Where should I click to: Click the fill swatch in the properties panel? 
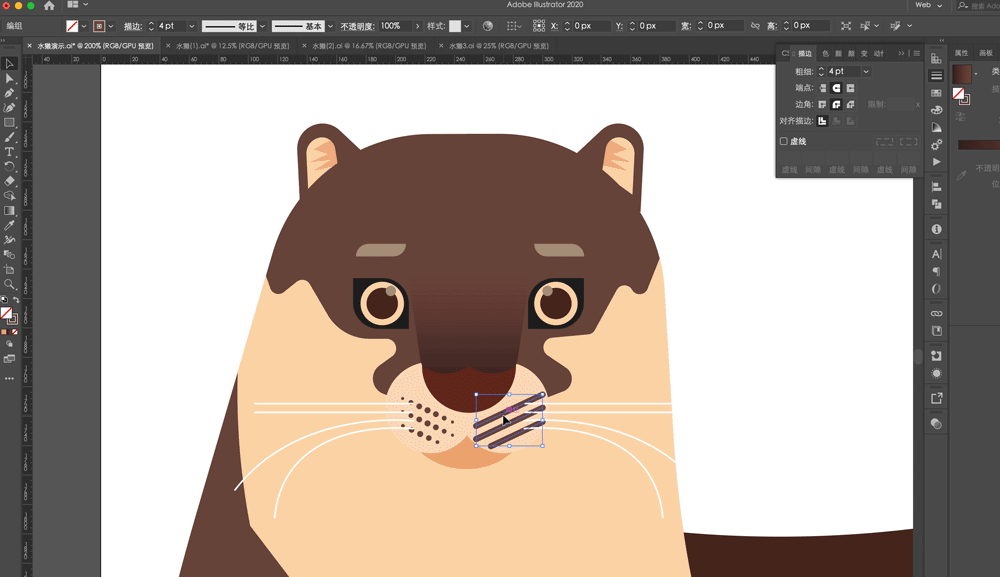[962, 74]
